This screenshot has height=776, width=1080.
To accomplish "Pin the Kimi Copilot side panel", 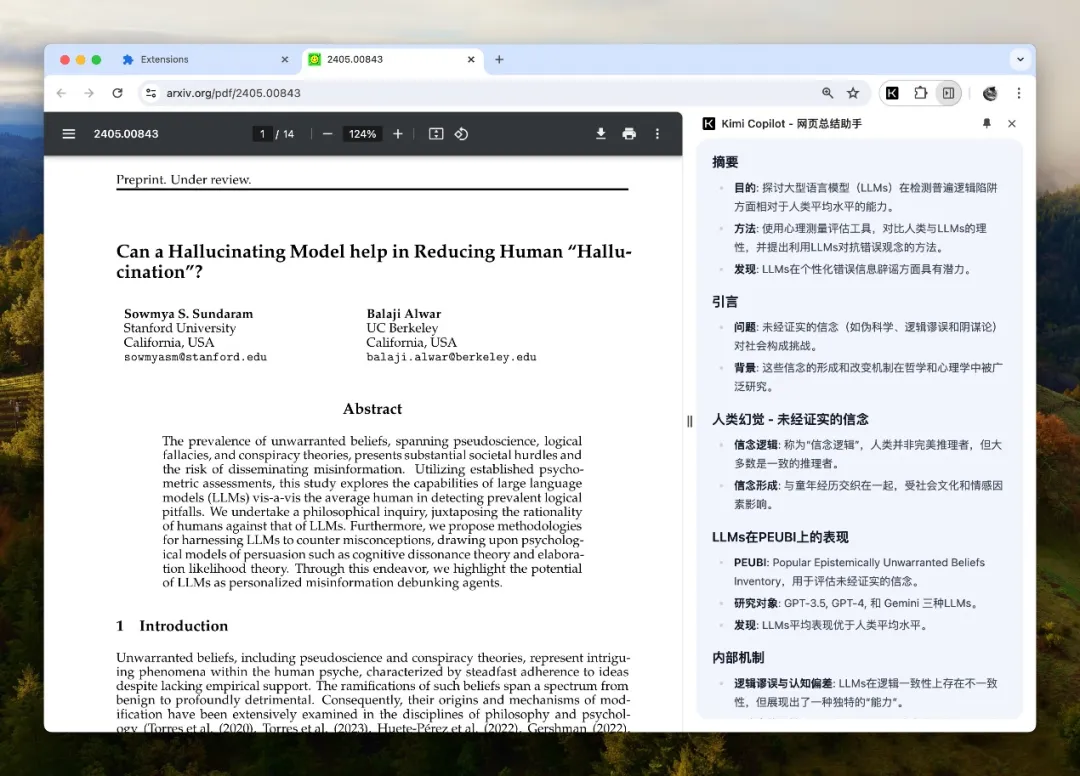I will (x=986, y=124).
